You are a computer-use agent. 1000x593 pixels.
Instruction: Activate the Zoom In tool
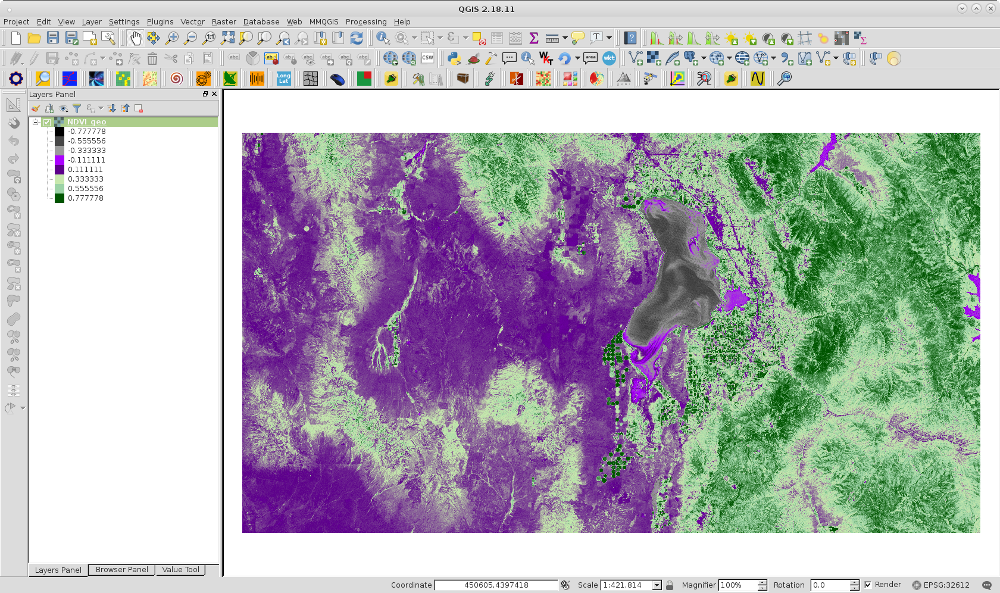(x=172, y=38)
